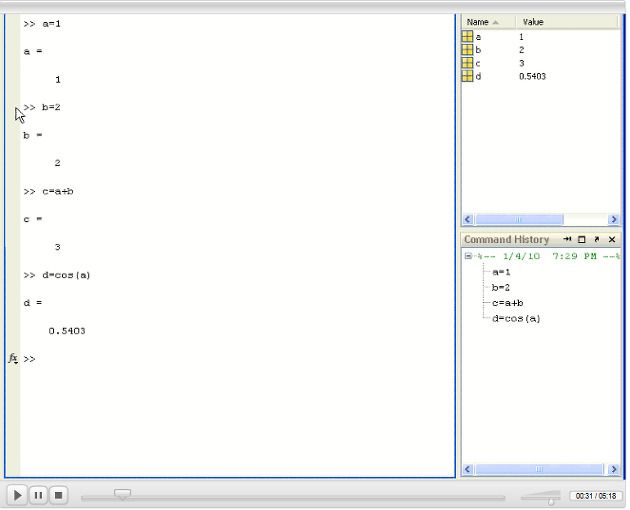Image resolution: width=630 pixels, height=510 pixels.
Task: Click the b=2 line in Command Window
Action: [42, 107]
